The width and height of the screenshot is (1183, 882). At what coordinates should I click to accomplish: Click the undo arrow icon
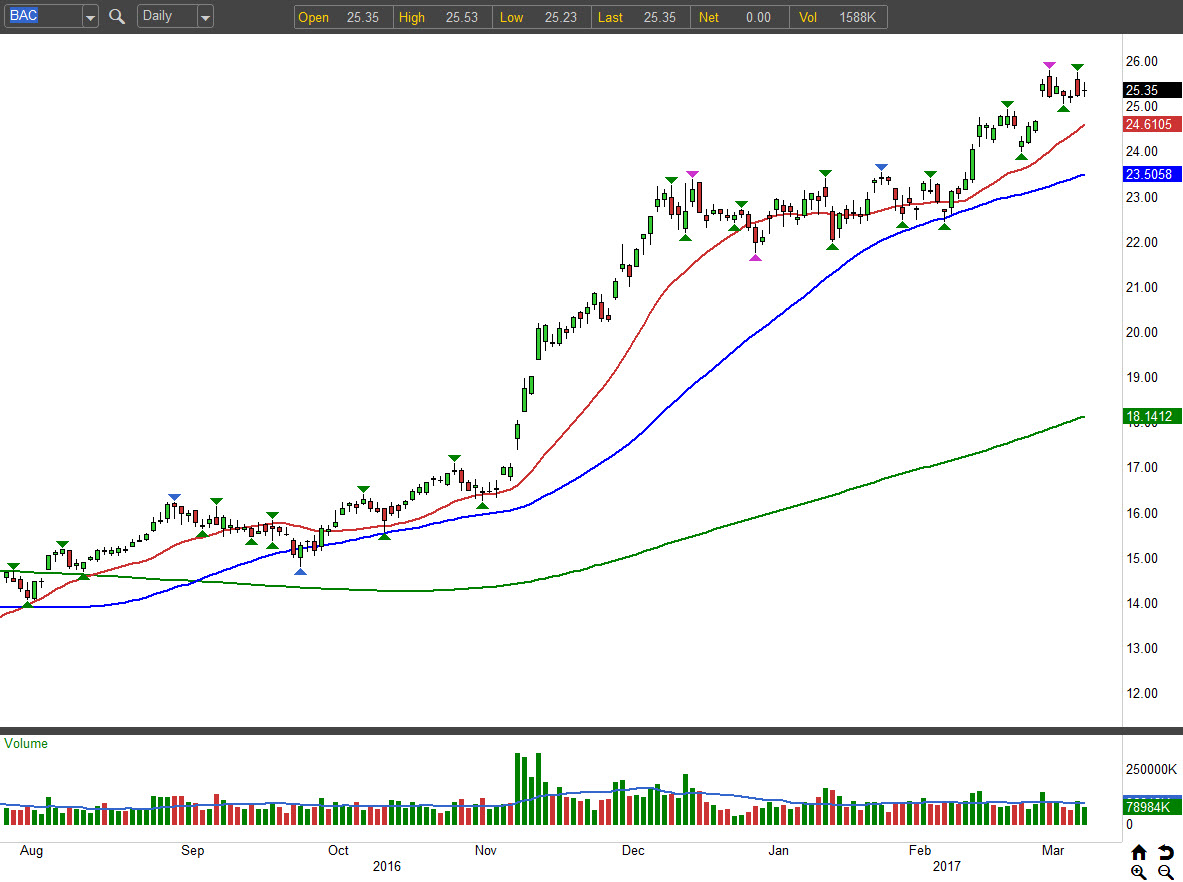pos(1166,853)
